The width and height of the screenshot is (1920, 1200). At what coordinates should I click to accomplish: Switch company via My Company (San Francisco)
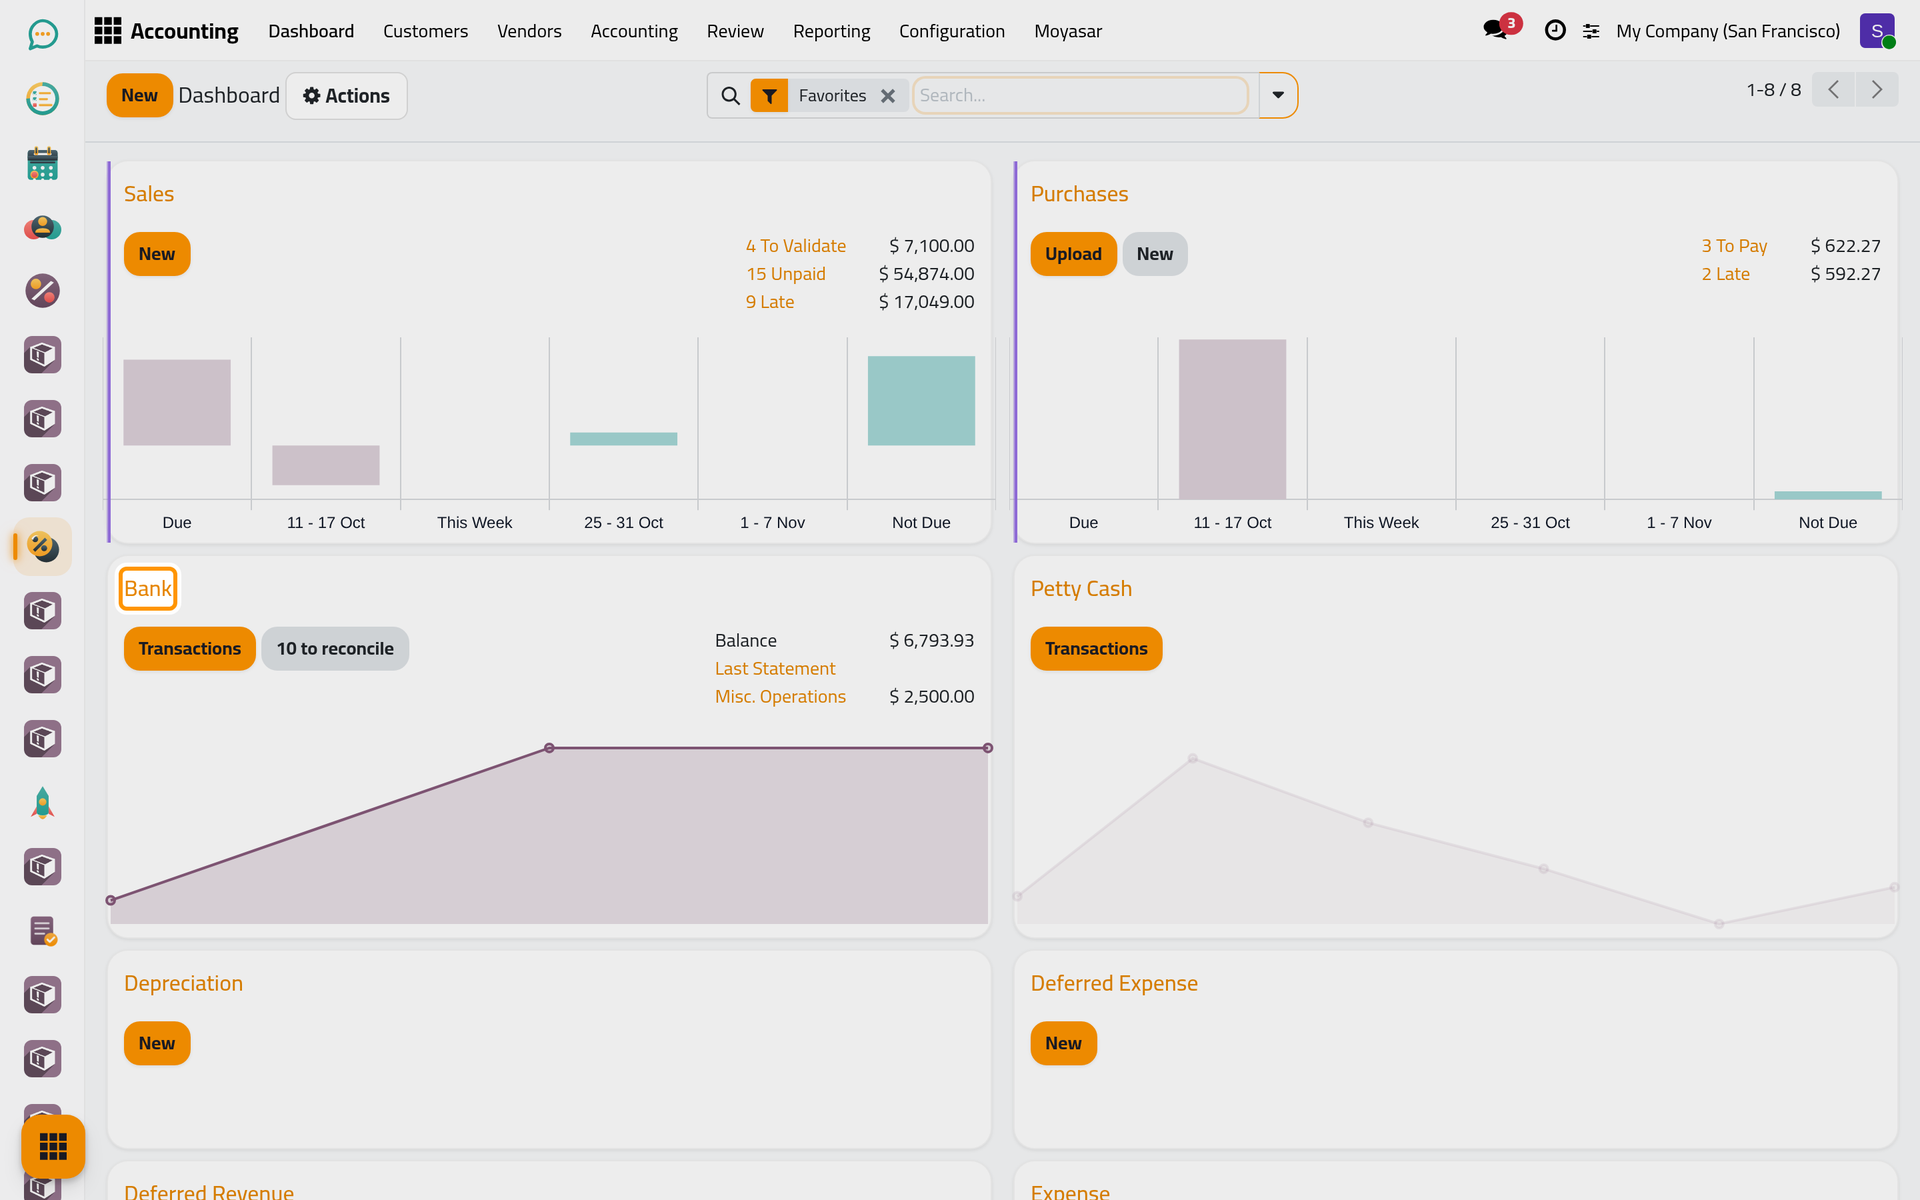1728,31
